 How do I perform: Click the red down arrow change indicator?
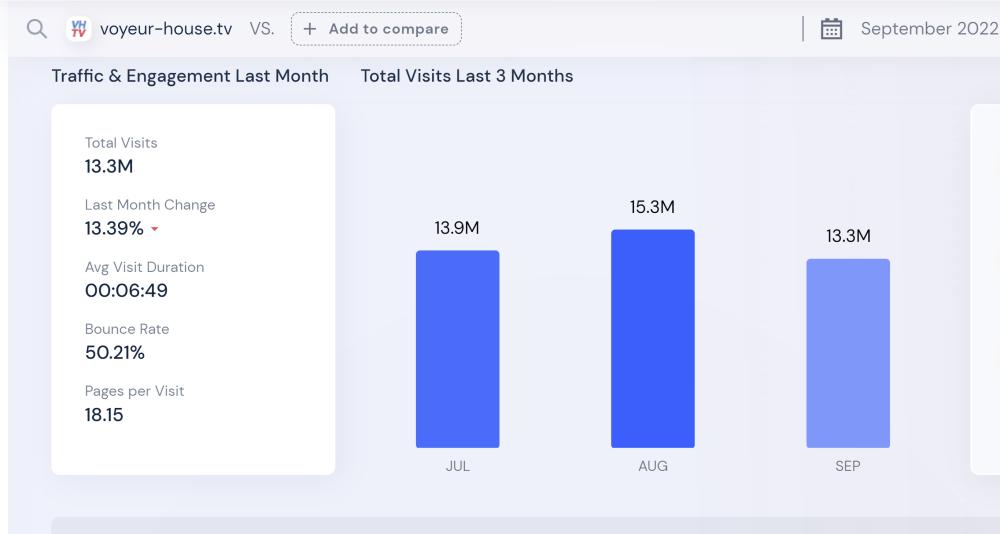point(154,230)
